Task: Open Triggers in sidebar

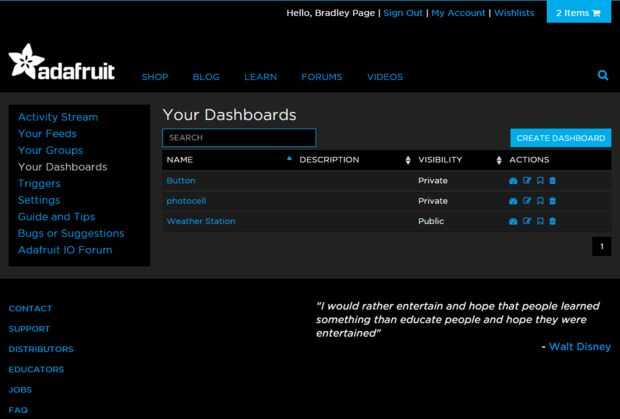Action: 40,183
